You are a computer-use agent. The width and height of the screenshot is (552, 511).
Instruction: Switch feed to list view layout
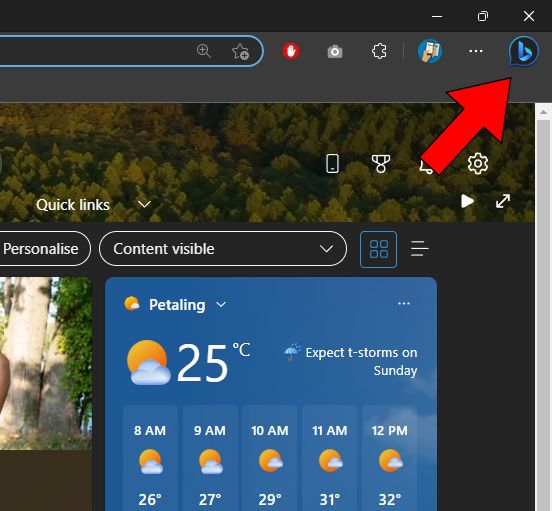point(420,248)
